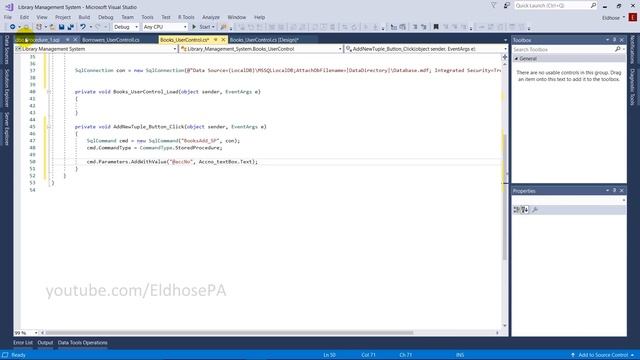Collapse the General group in Toolbox
The width and height of the screenshot is (640, 360).
pyautogui.click(x=516, y=59)
